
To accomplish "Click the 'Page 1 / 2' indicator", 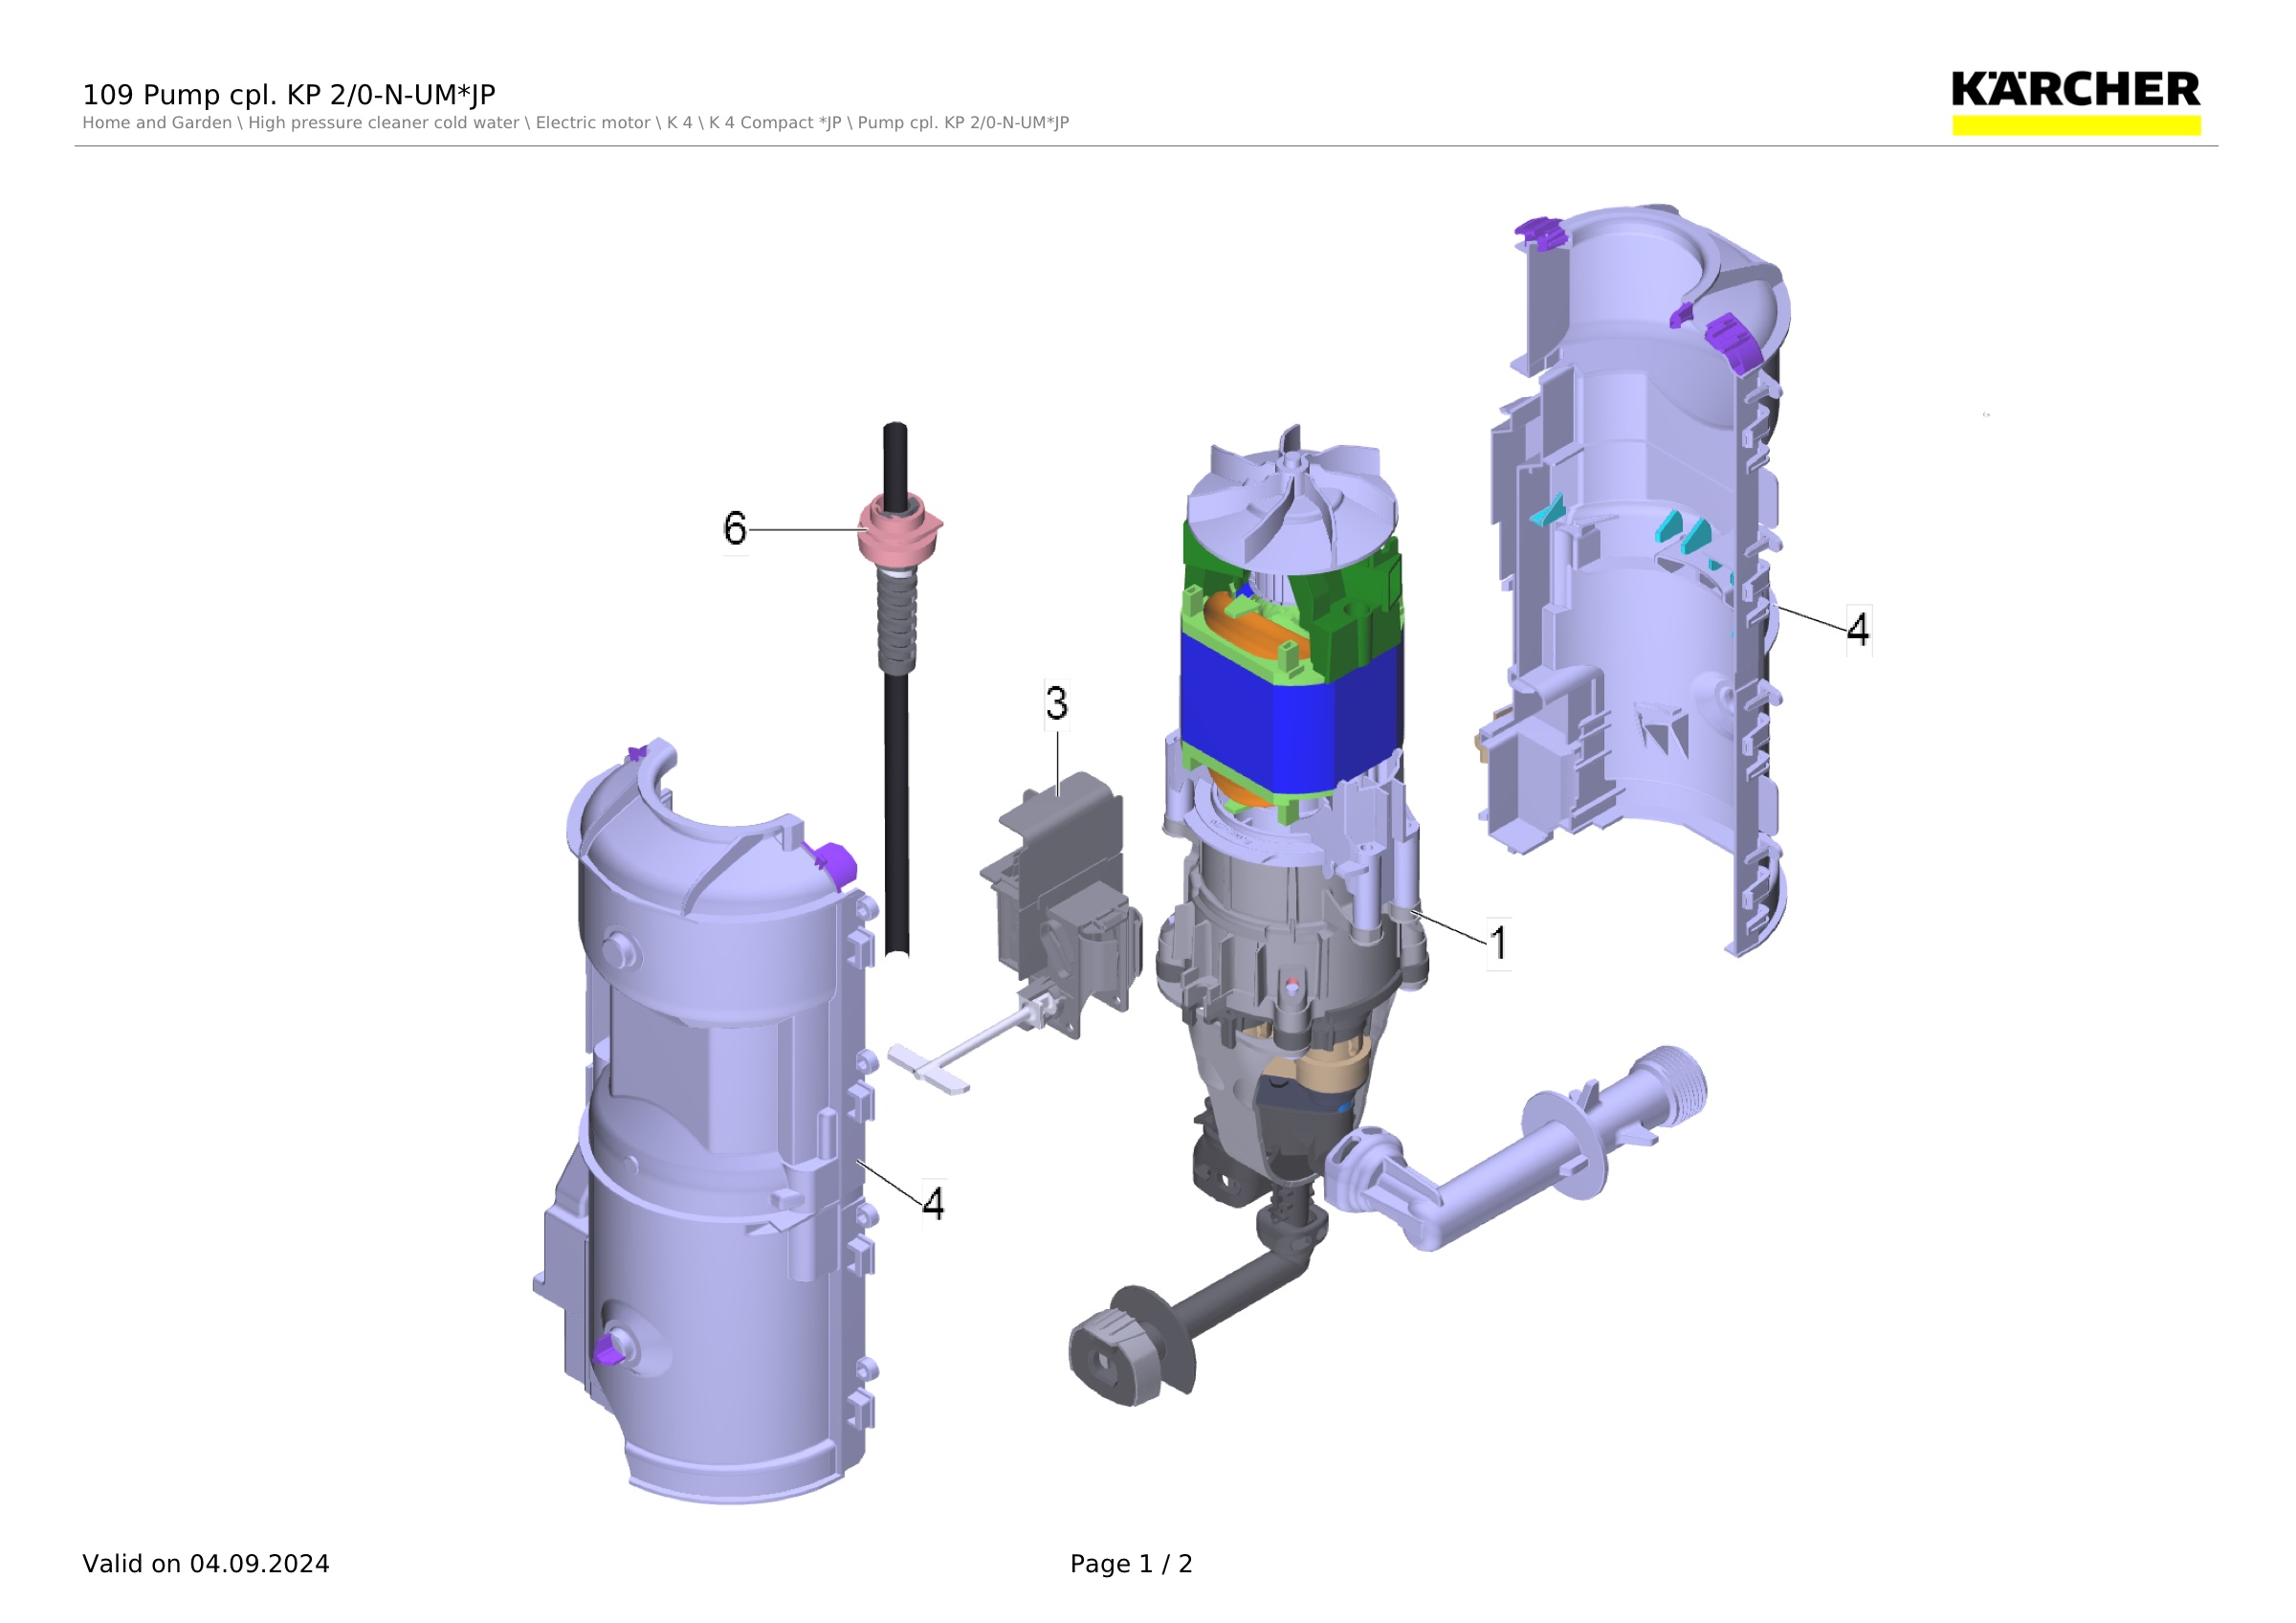I will (1131, 1564).
